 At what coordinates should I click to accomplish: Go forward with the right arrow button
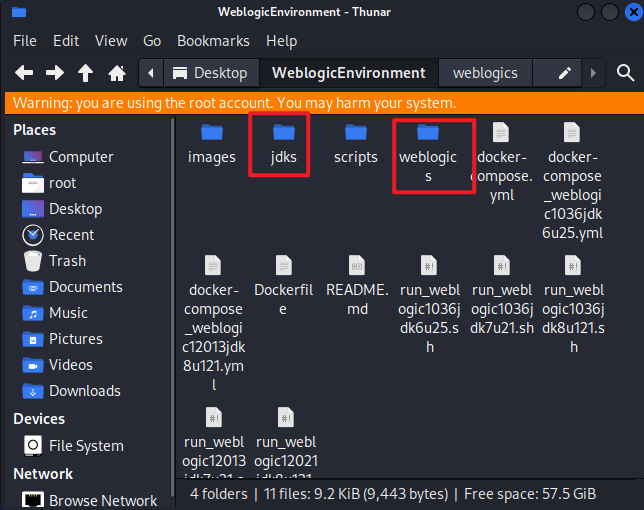[x=55, y=73]
